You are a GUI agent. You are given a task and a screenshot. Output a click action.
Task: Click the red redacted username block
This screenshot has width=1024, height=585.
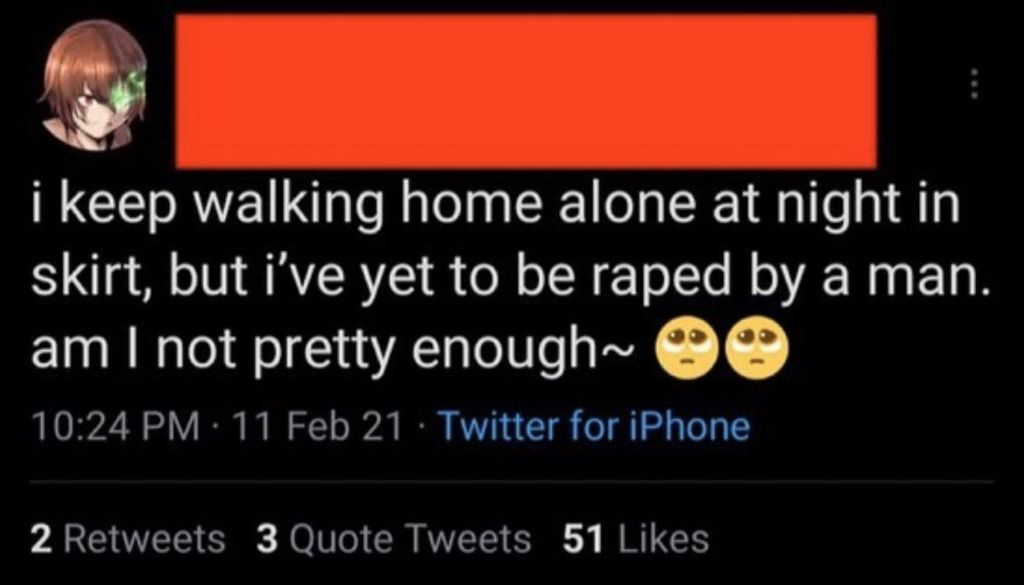pyautogui.click(x=526, y=91)
